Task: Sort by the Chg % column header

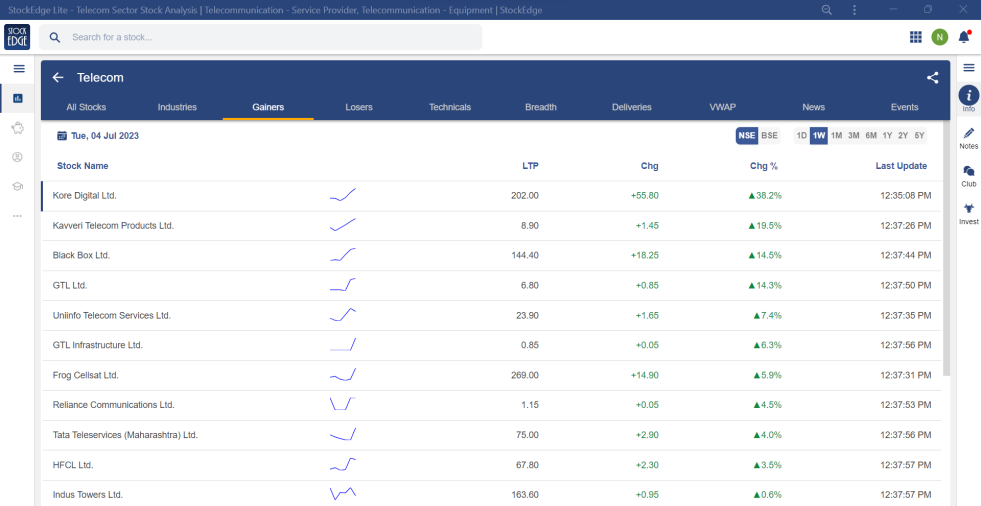Action: click(x=763, y=166)
